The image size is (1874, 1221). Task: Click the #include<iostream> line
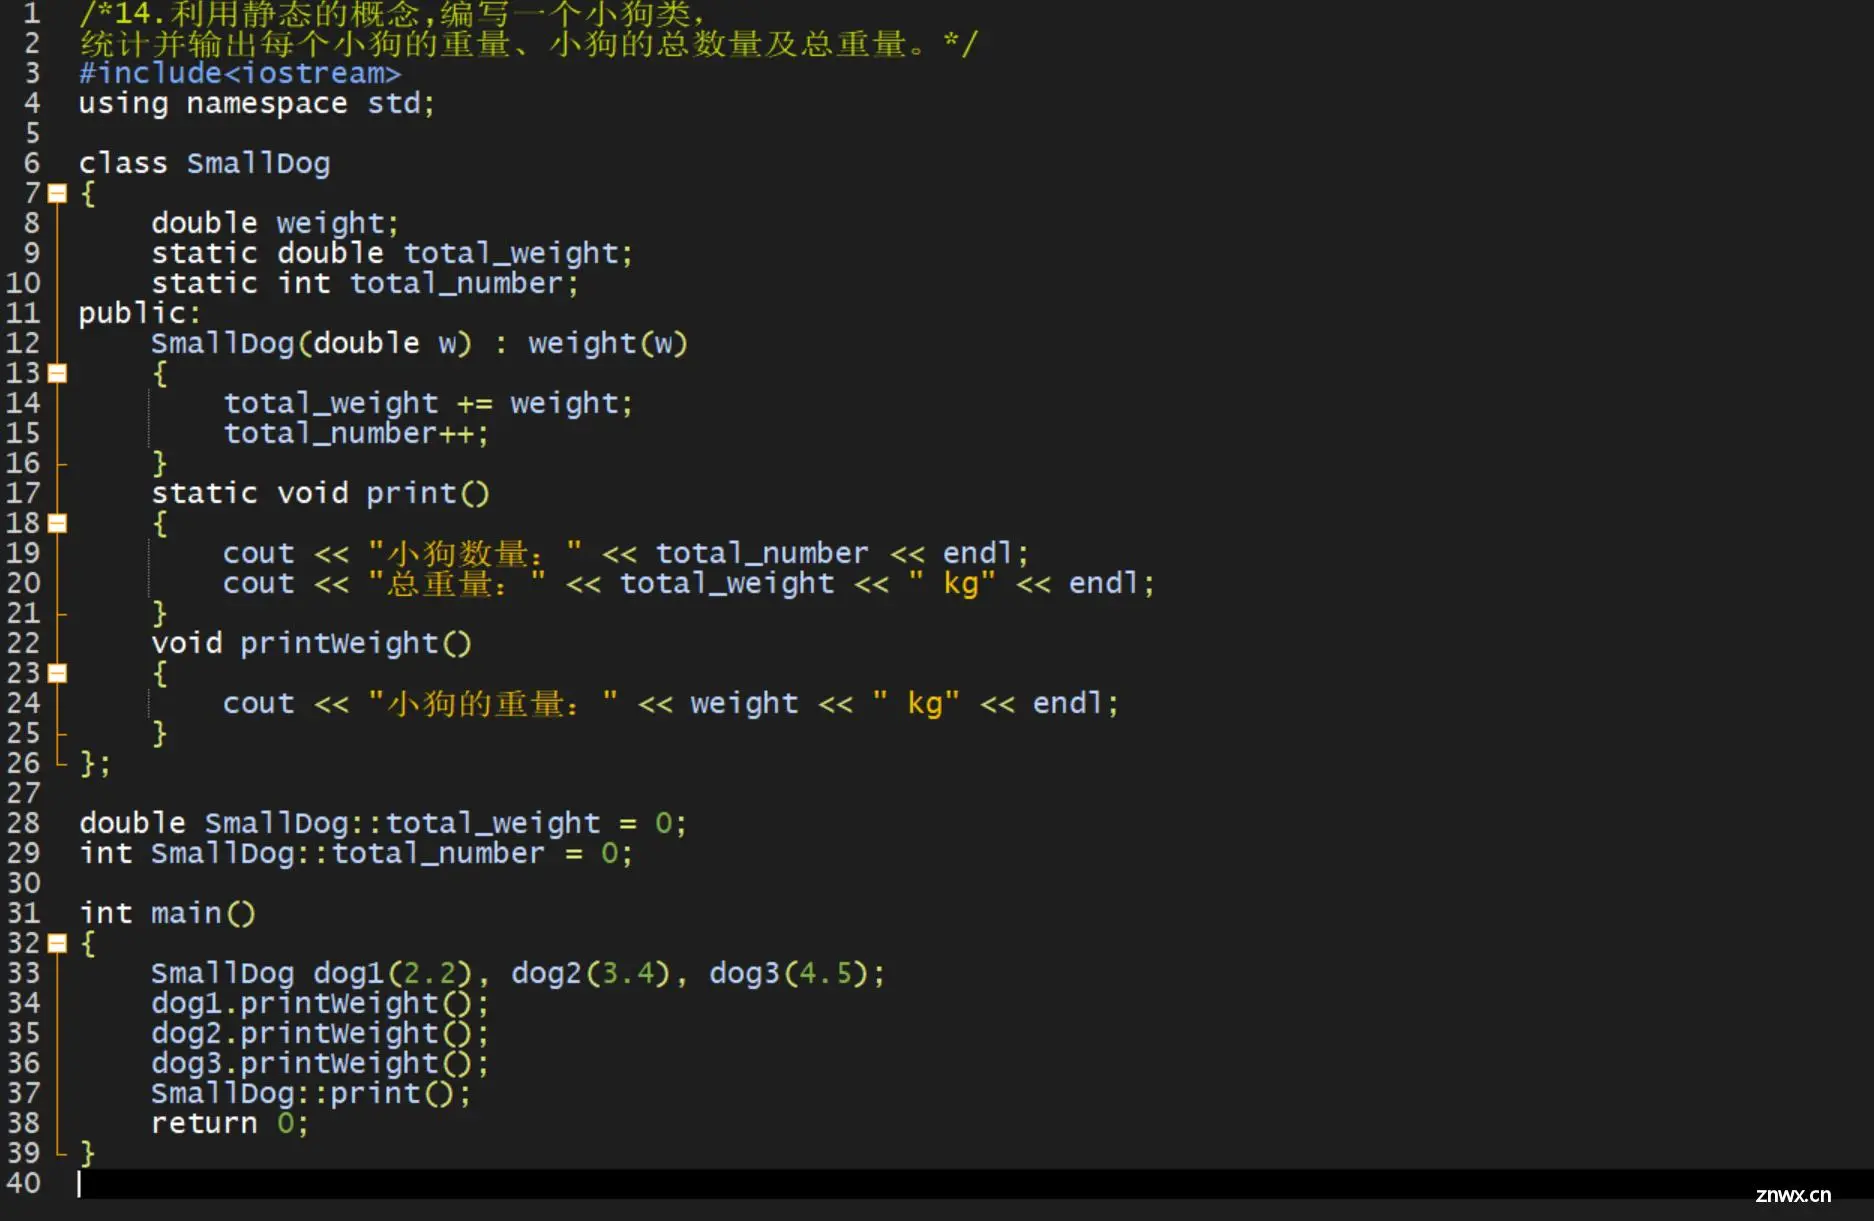coord(240,73)
